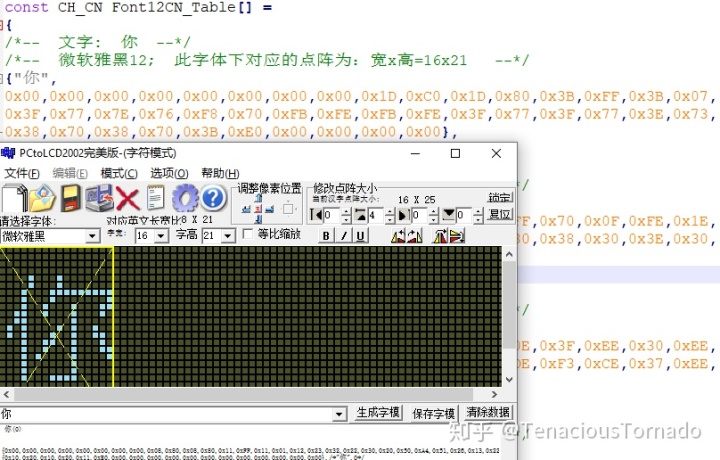Image resolution: width=720 pixels, height=460 pixels.
Task: Click the first yellow-red triangle transform icon
Action: (x=398, y=236)
